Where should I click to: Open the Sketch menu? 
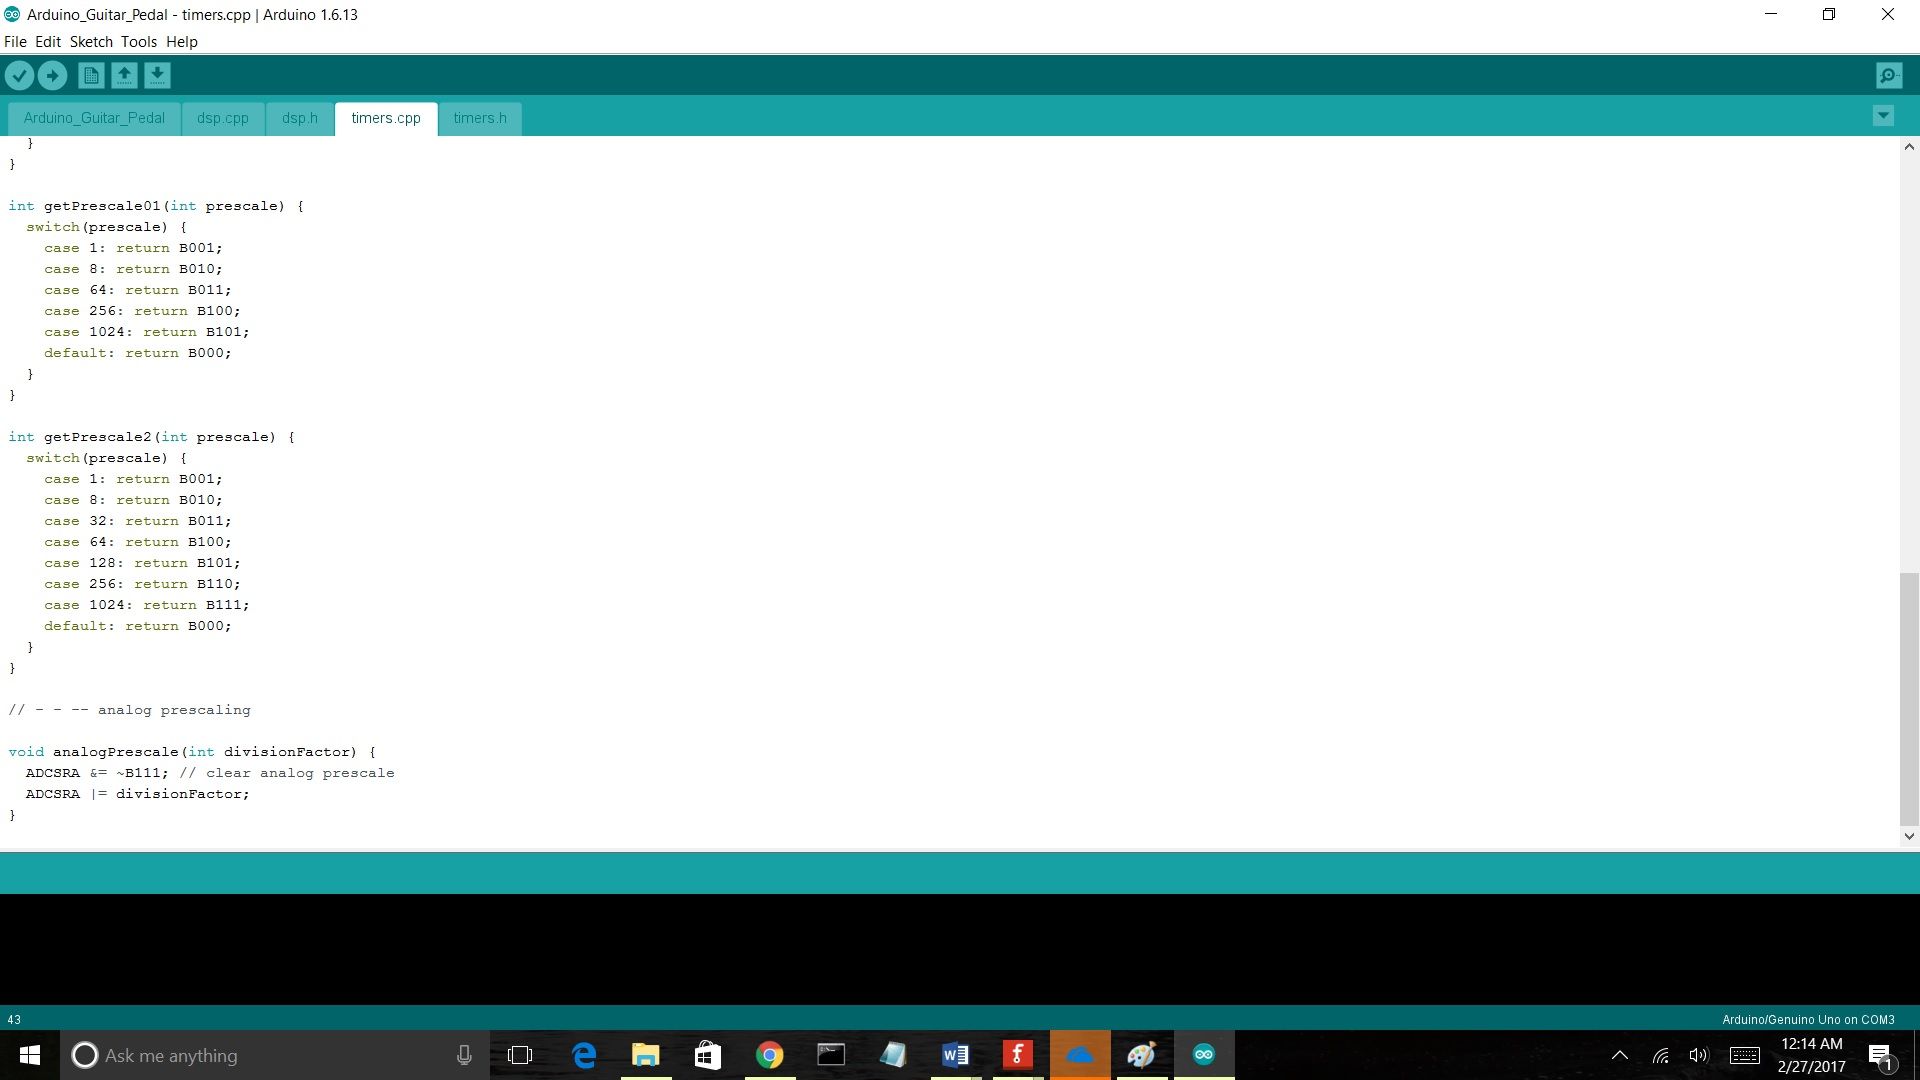pyautogui.click(x=91, y=42)
